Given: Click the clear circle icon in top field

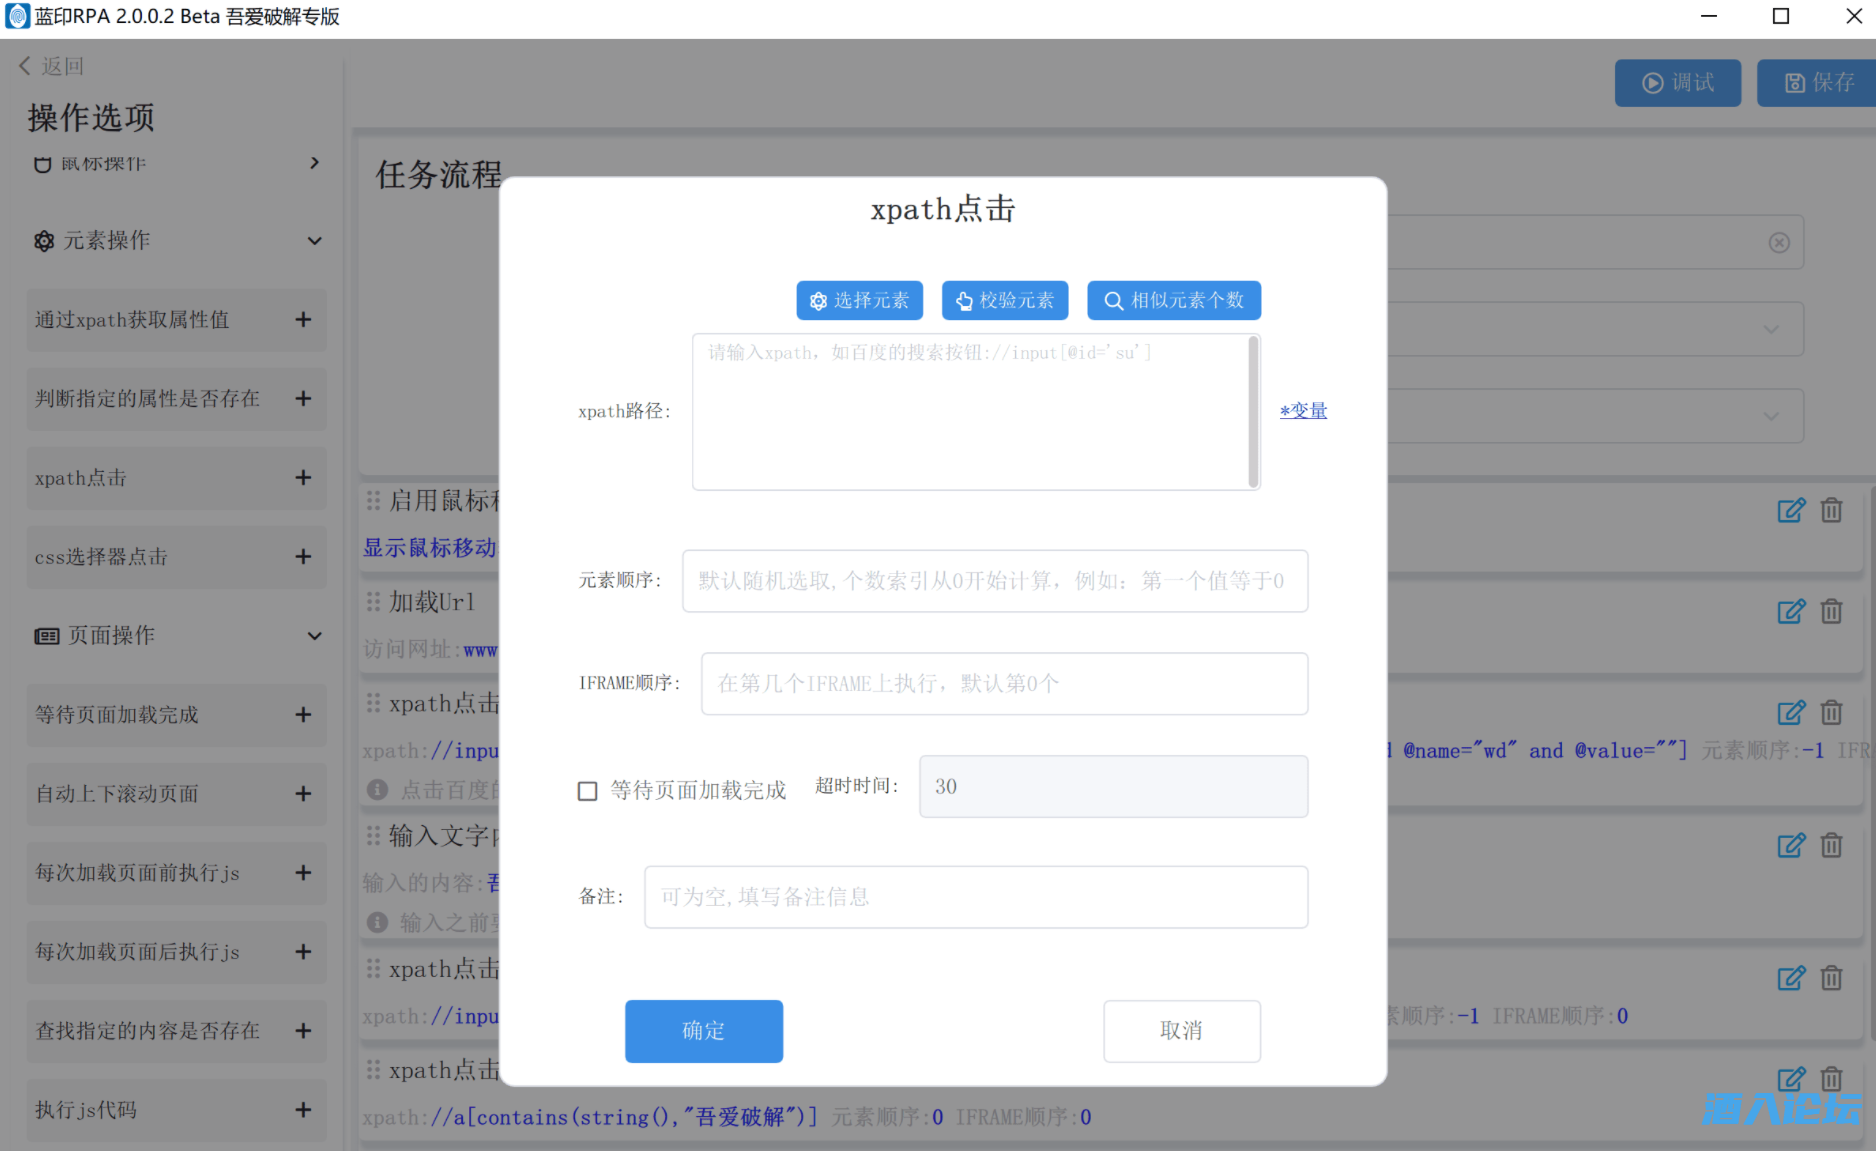Looking at the screenshot, I should pyautogui.click(x=1779, y=243).
